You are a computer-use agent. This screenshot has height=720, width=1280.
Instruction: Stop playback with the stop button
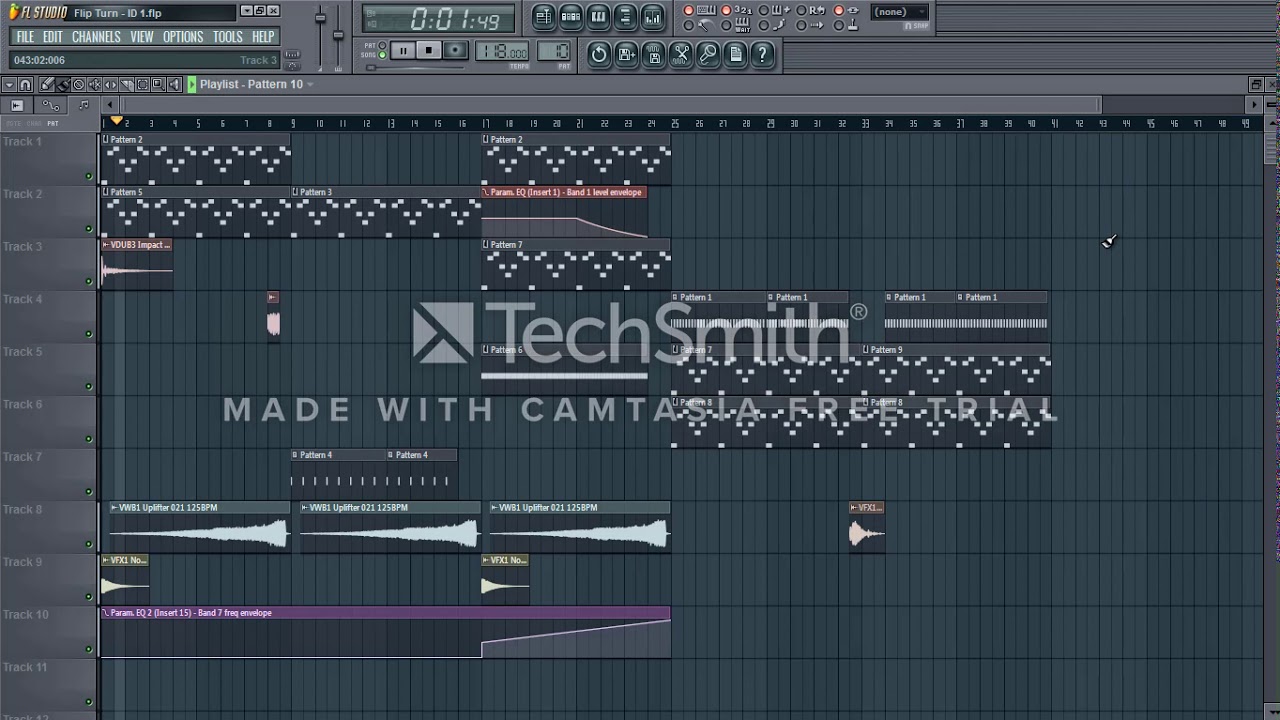pos(429,50)
